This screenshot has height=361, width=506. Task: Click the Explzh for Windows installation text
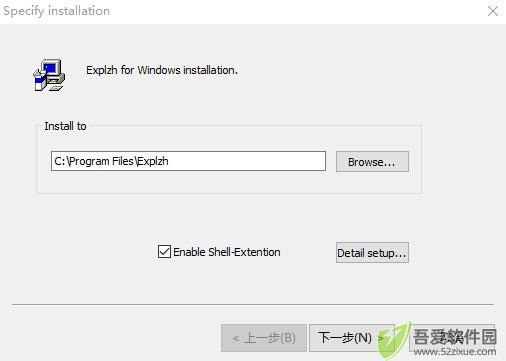click(162, 70)
